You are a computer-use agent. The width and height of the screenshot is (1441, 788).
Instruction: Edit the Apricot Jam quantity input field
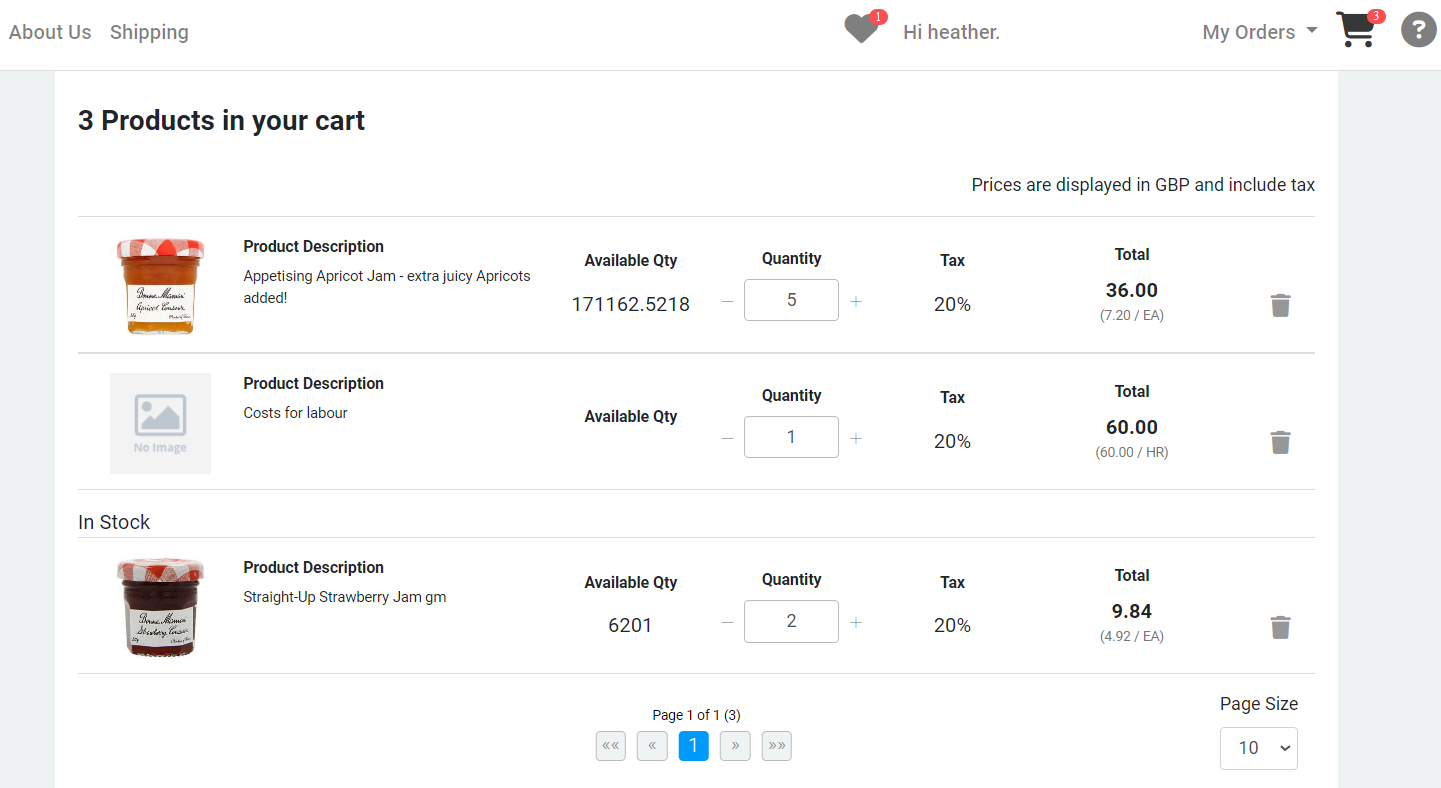tap(791, 300)
